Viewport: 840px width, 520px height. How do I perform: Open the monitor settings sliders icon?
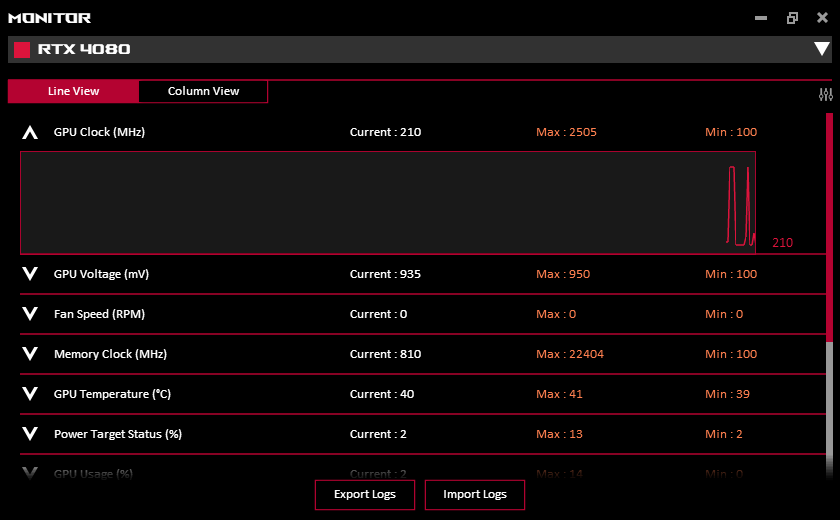(x=826, y=95)
